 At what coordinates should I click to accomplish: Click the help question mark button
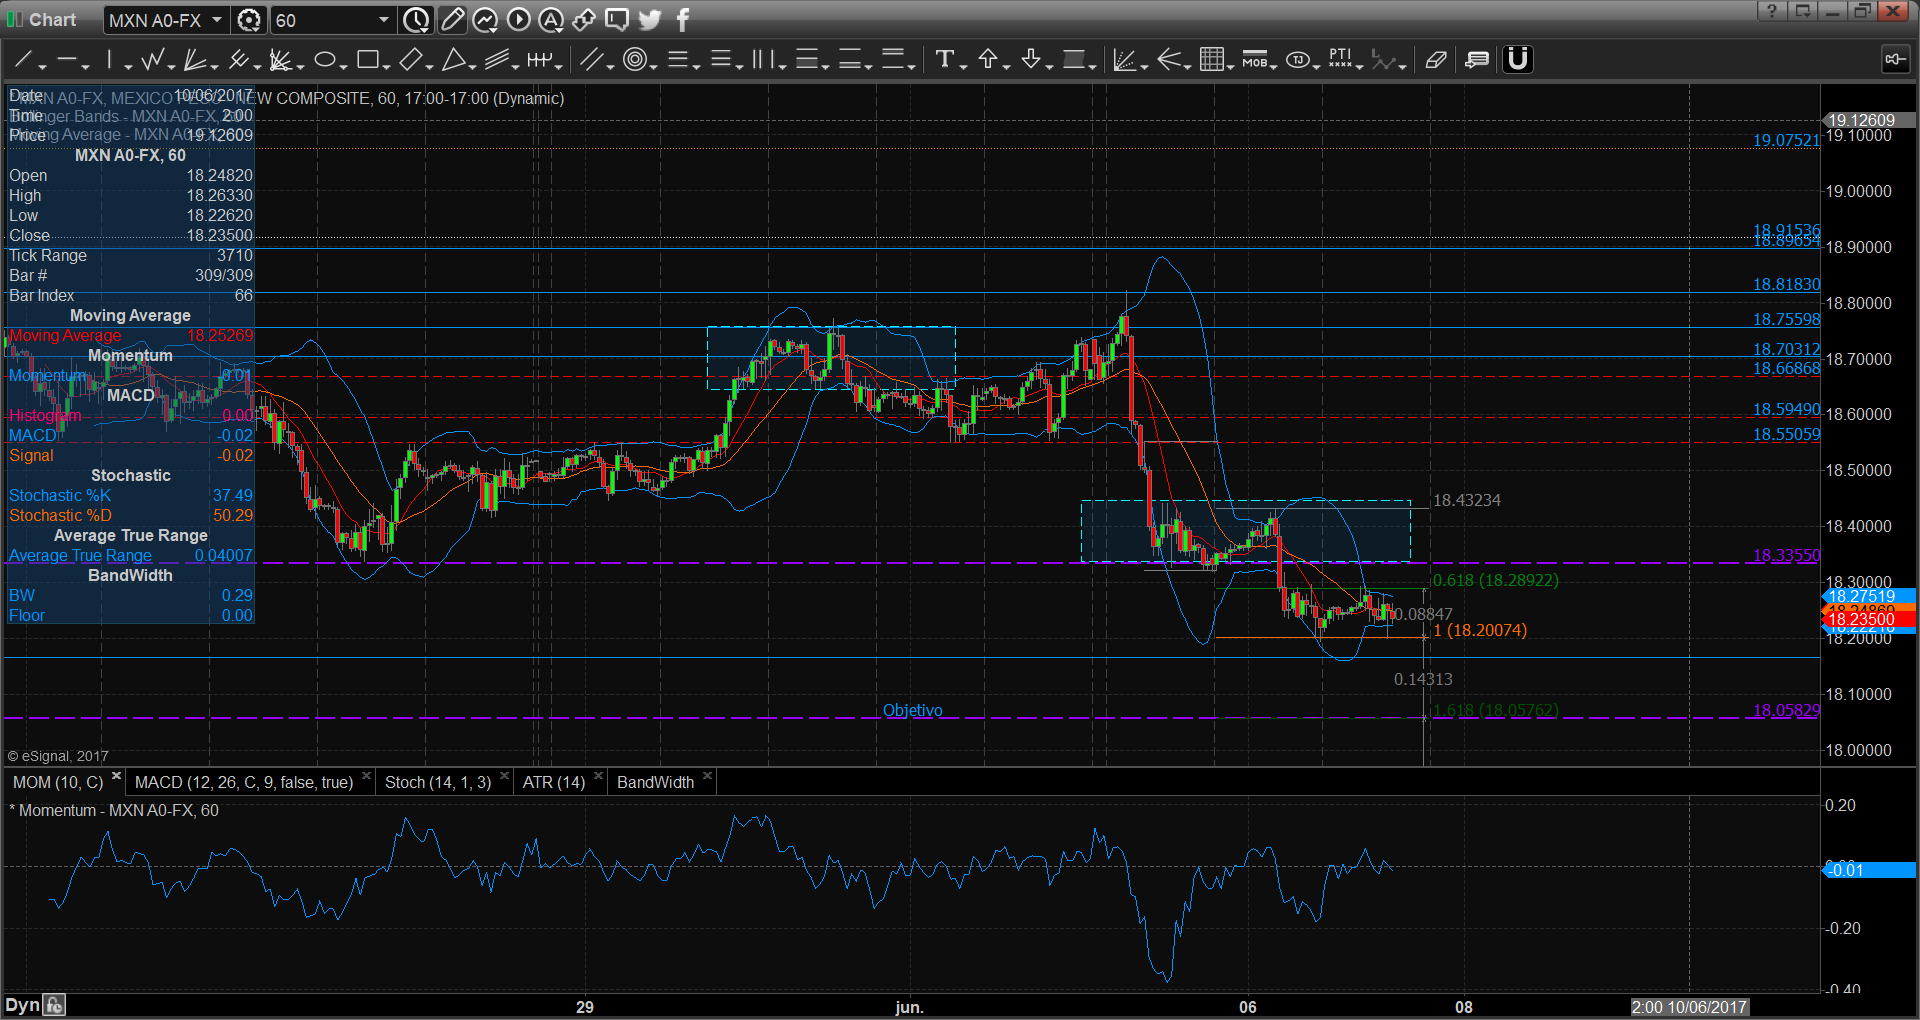[x=1772, y=10]
